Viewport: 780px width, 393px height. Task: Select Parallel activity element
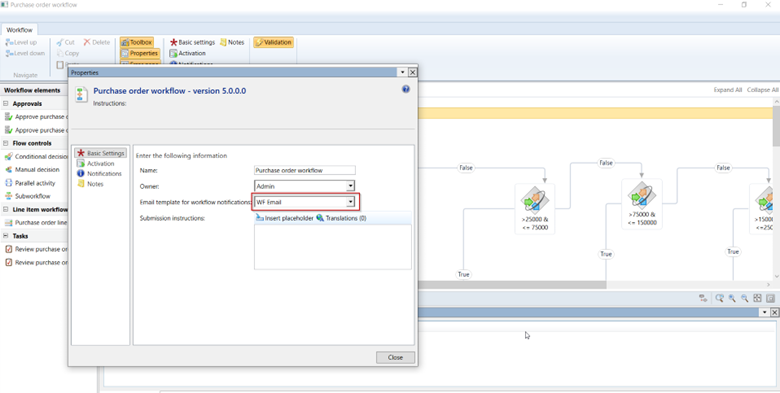31,183
